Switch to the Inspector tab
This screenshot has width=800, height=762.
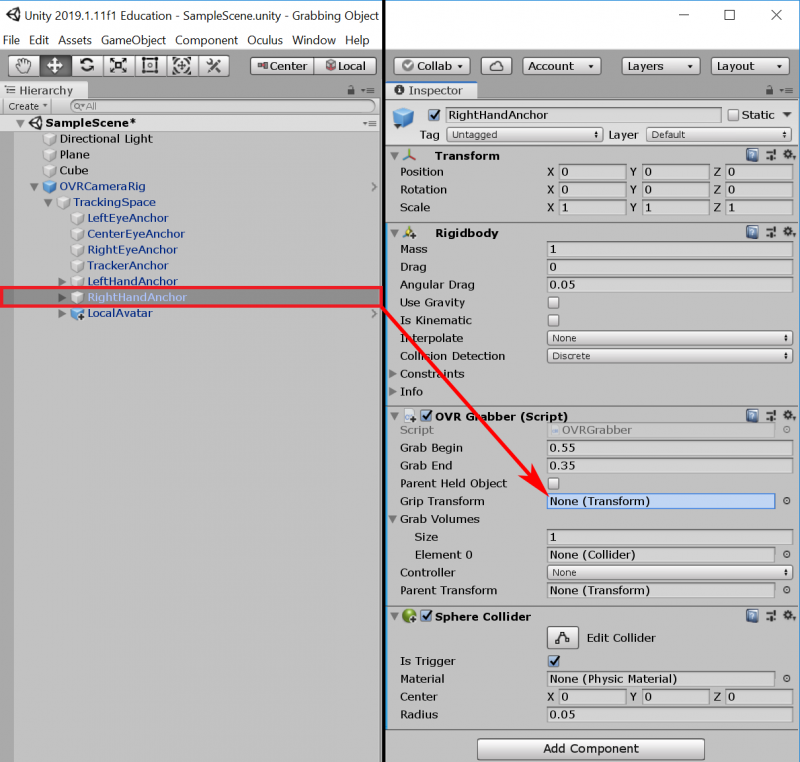coord(431,90)
